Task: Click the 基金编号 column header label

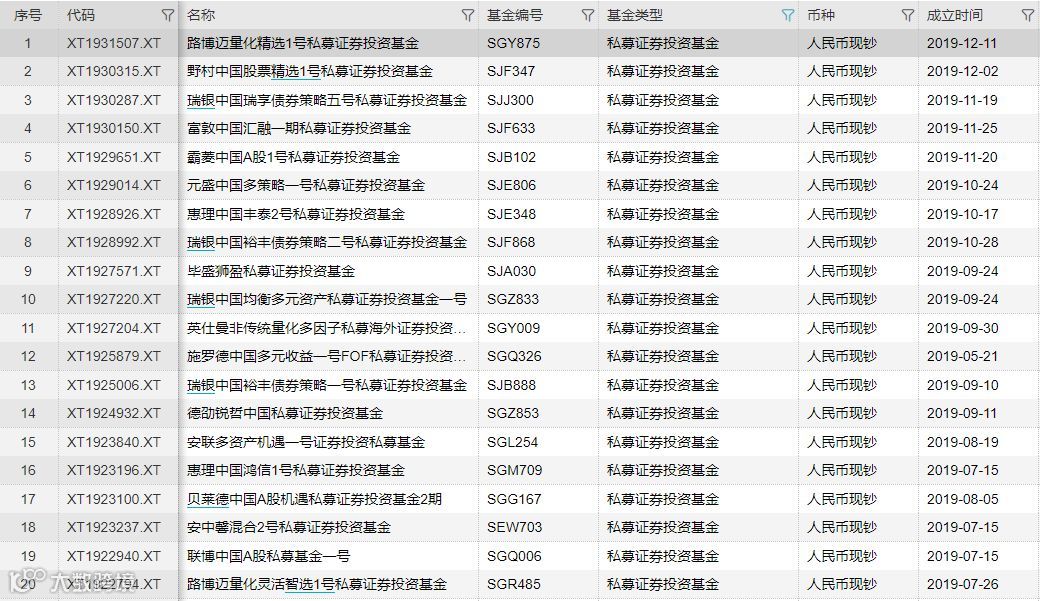Action: [x=515, y=15]
